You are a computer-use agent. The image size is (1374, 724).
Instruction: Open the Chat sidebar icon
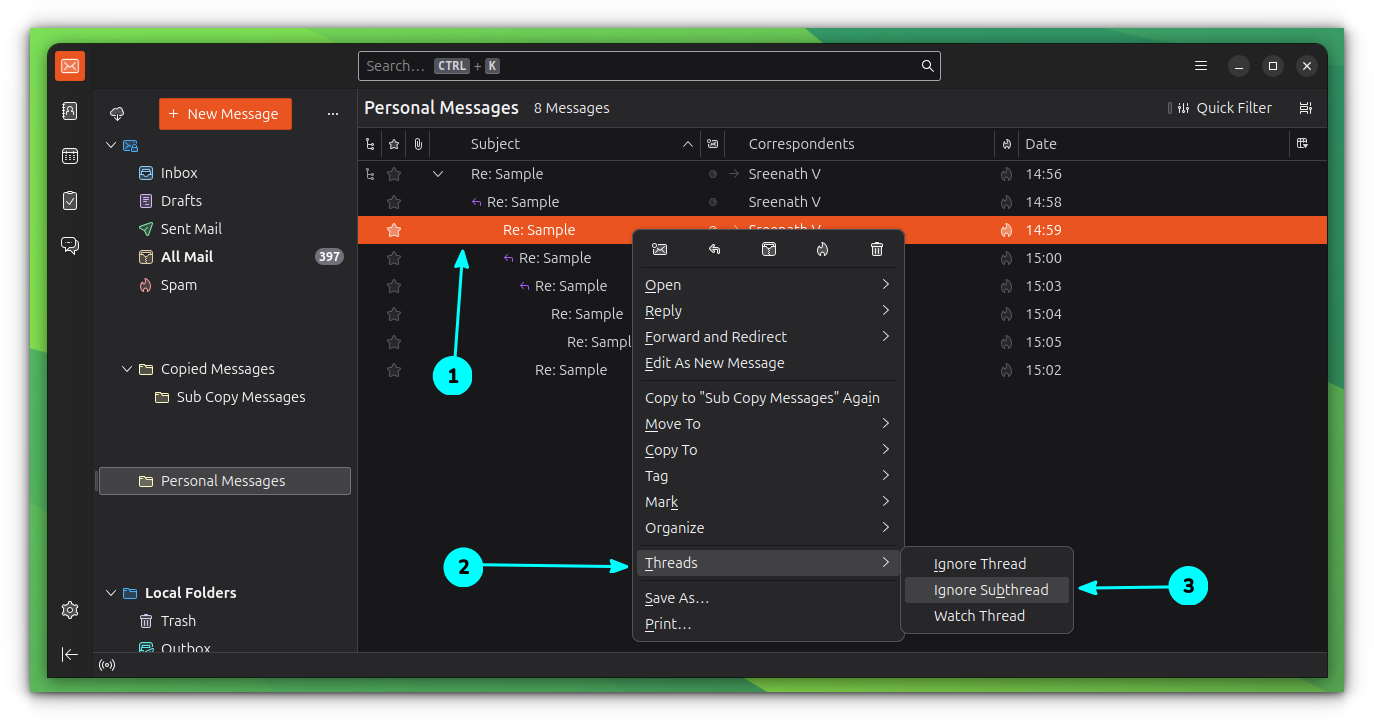[70, 245]
